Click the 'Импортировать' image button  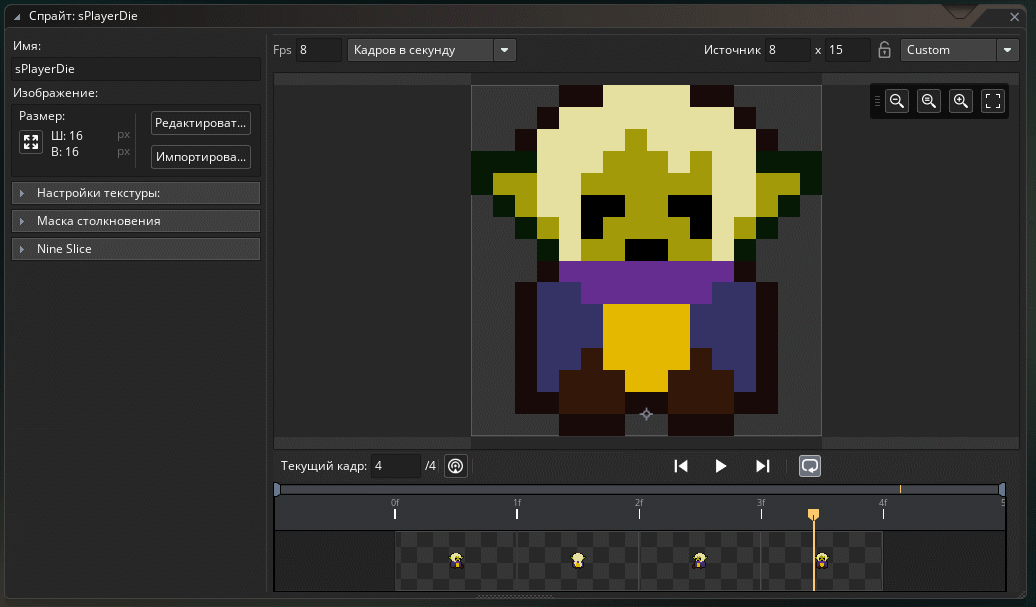201,157
